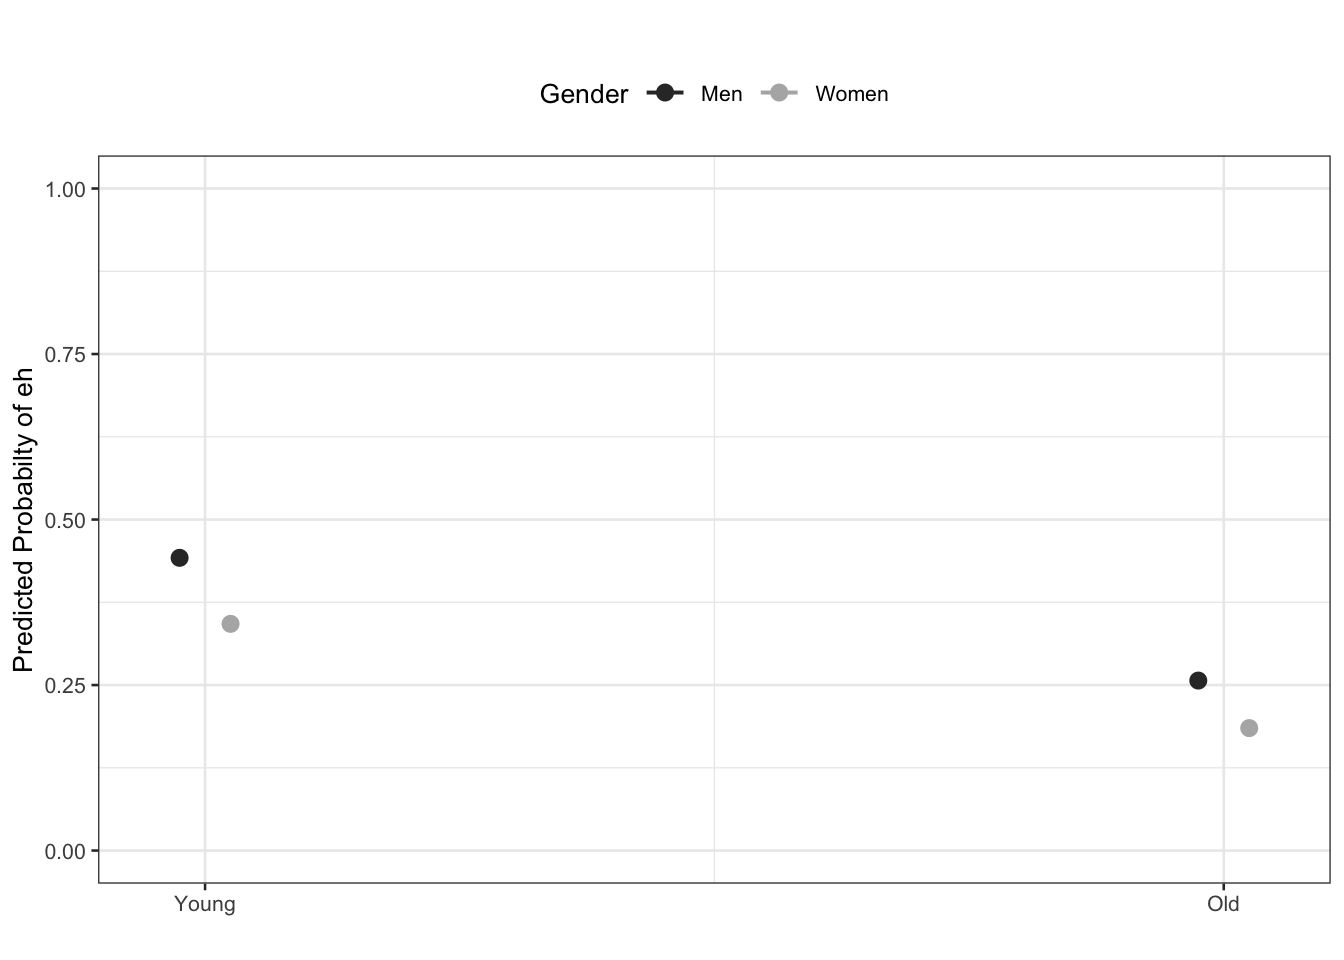Click the Gender legend title
The width and height of the screenshot is (1344, 960).
click(584, 94)
